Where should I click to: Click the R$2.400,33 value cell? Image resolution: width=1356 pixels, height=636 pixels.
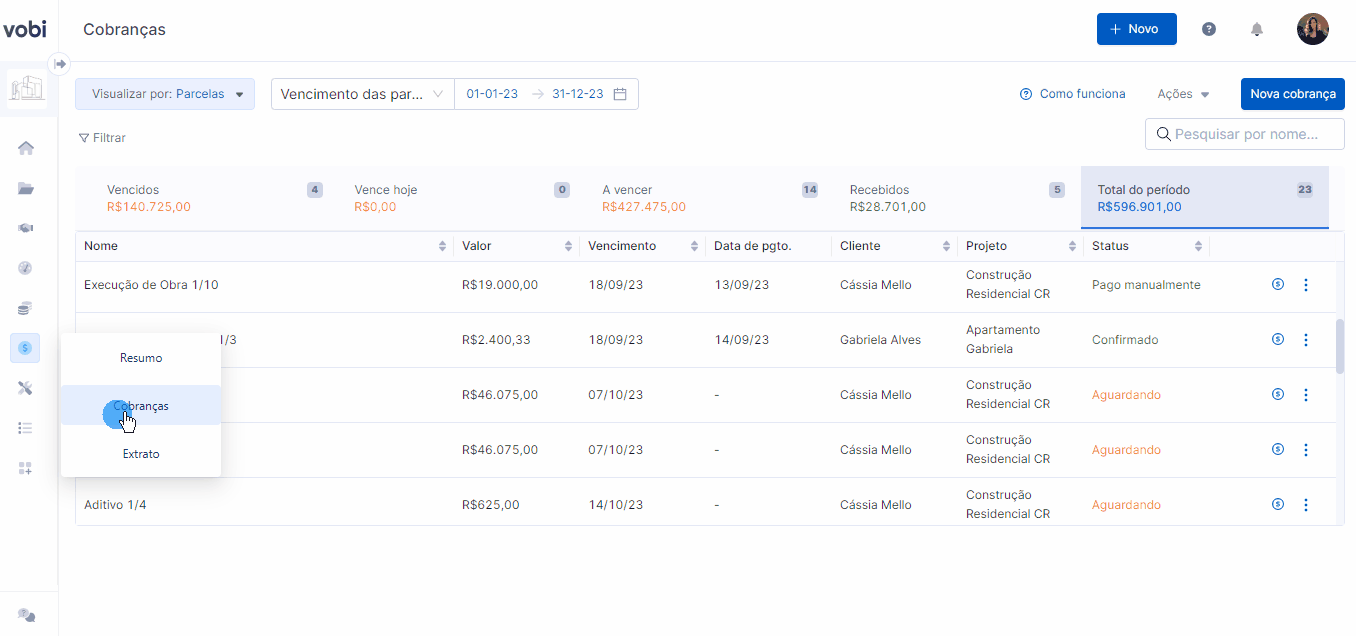tap(496, 340)
